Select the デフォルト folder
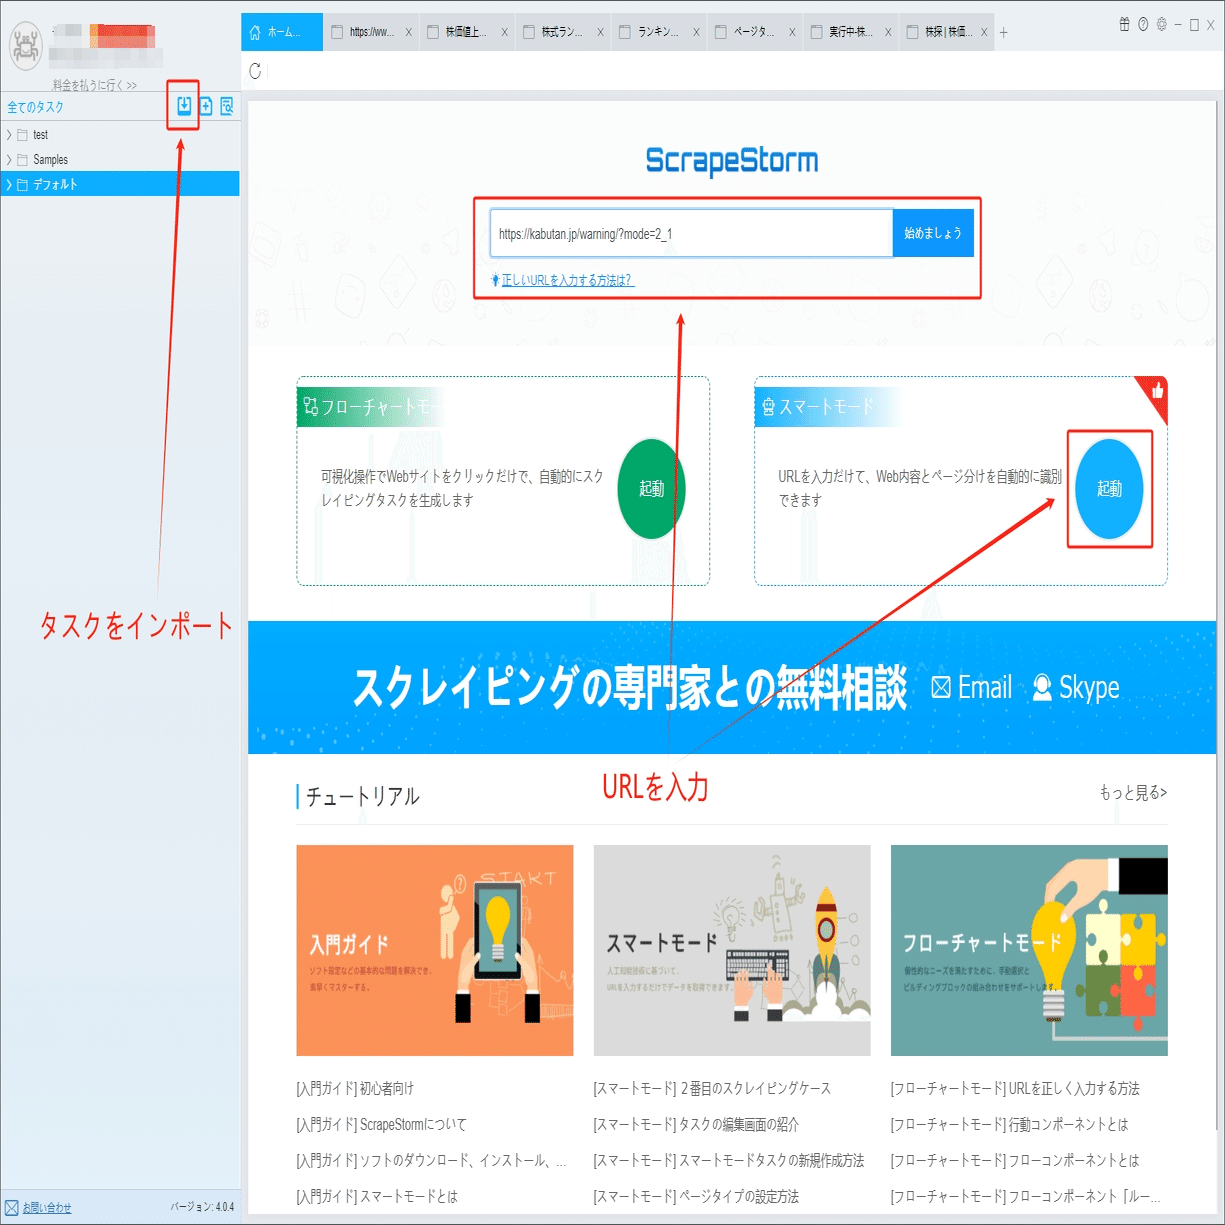This screenshot has height=1225, width=1225. click(120, 184)
